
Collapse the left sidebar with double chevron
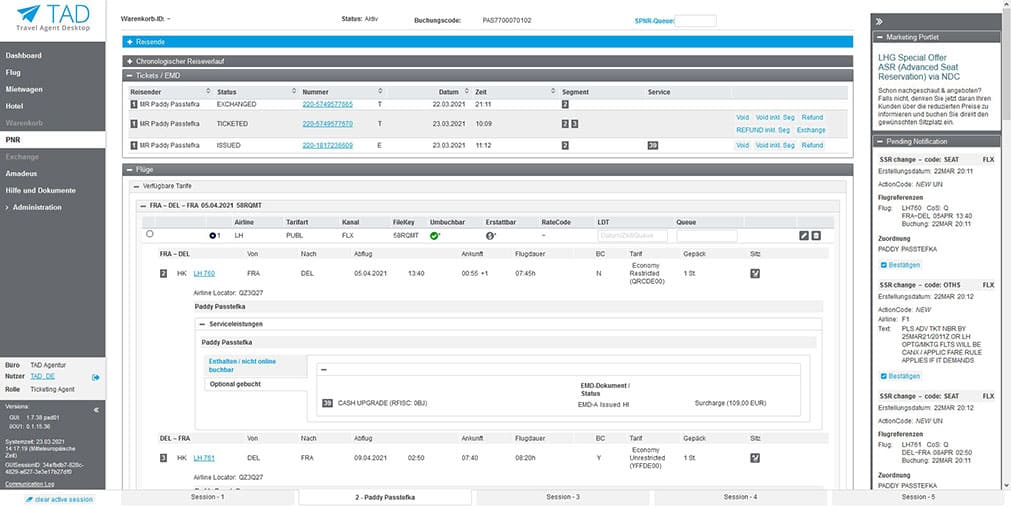click(x=96, y=409)
